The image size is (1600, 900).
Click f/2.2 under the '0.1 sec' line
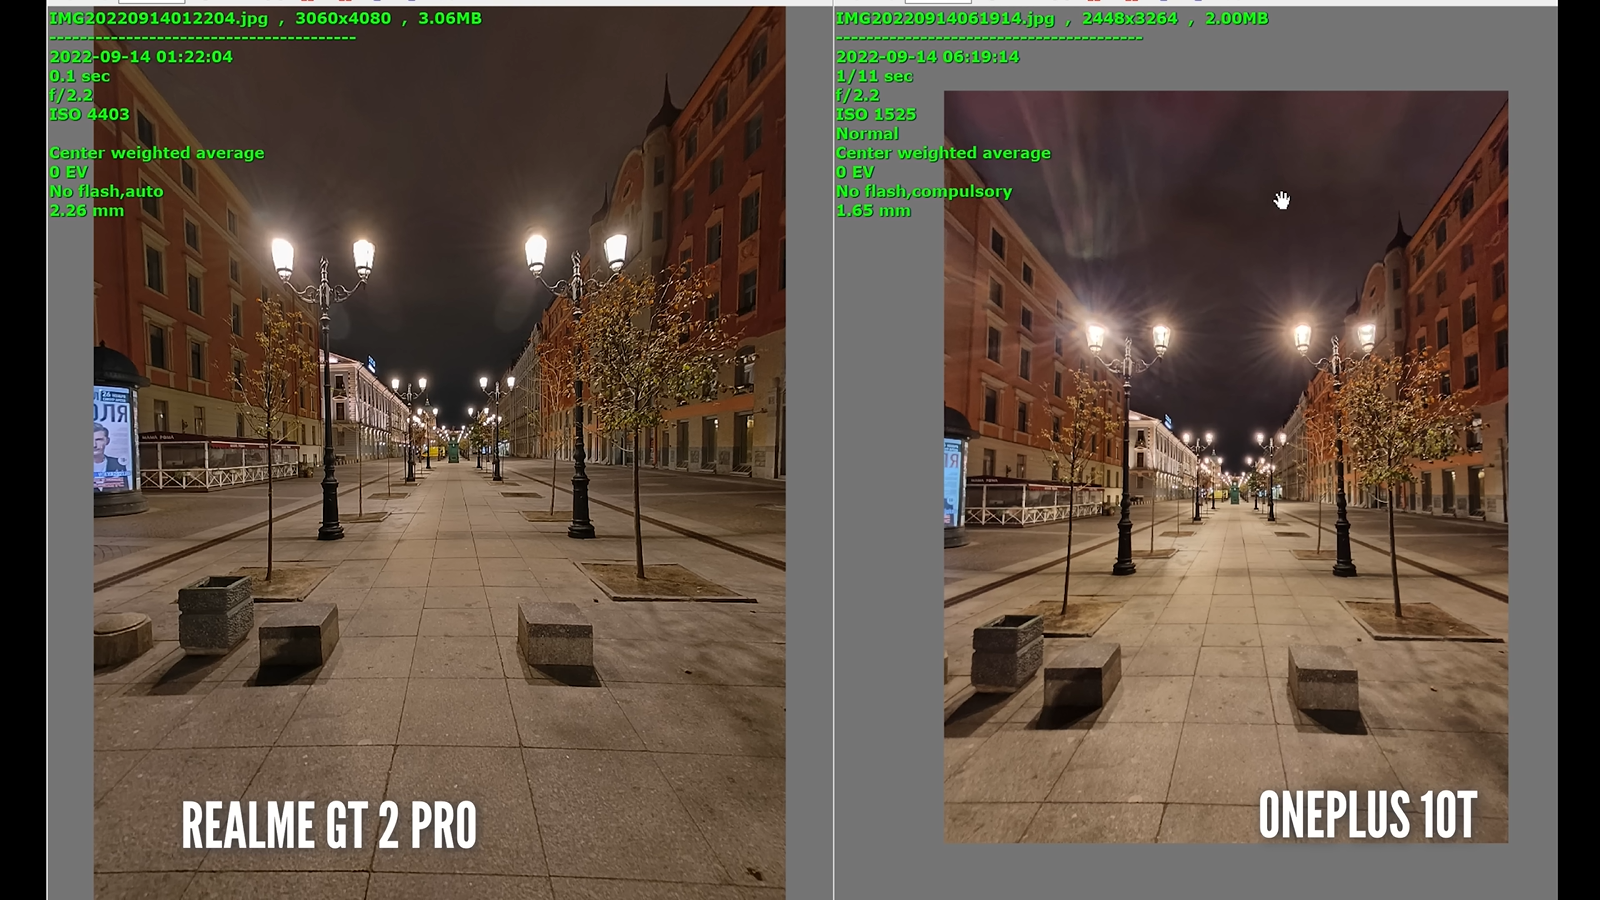pyautogui.click(x=71, y=95)
